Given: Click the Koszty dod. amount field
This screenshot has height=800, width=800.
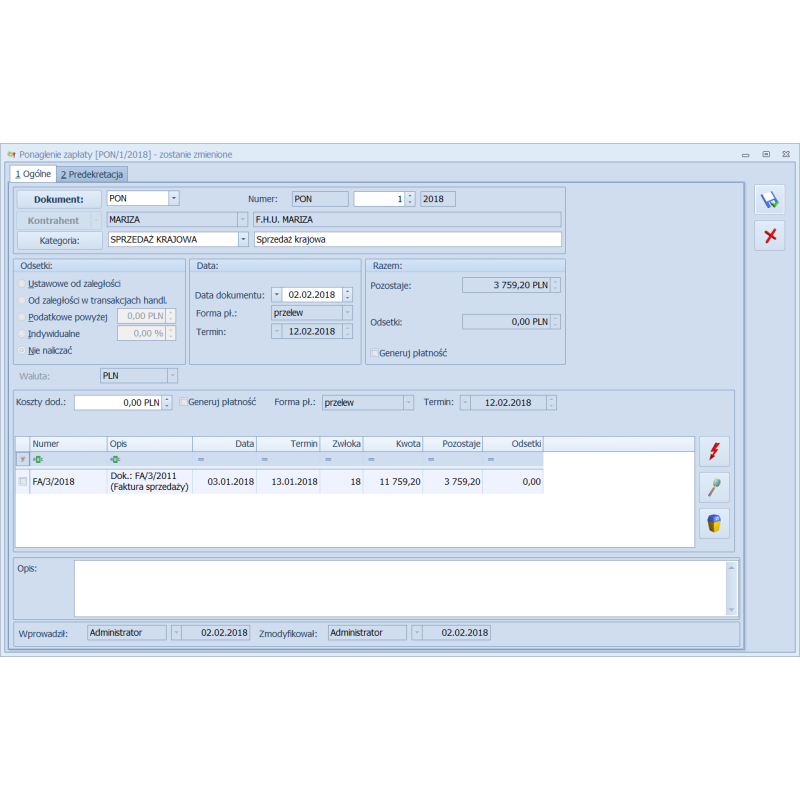Looking at the screenshot, I should pyautogui.click(x=117, y=403).
